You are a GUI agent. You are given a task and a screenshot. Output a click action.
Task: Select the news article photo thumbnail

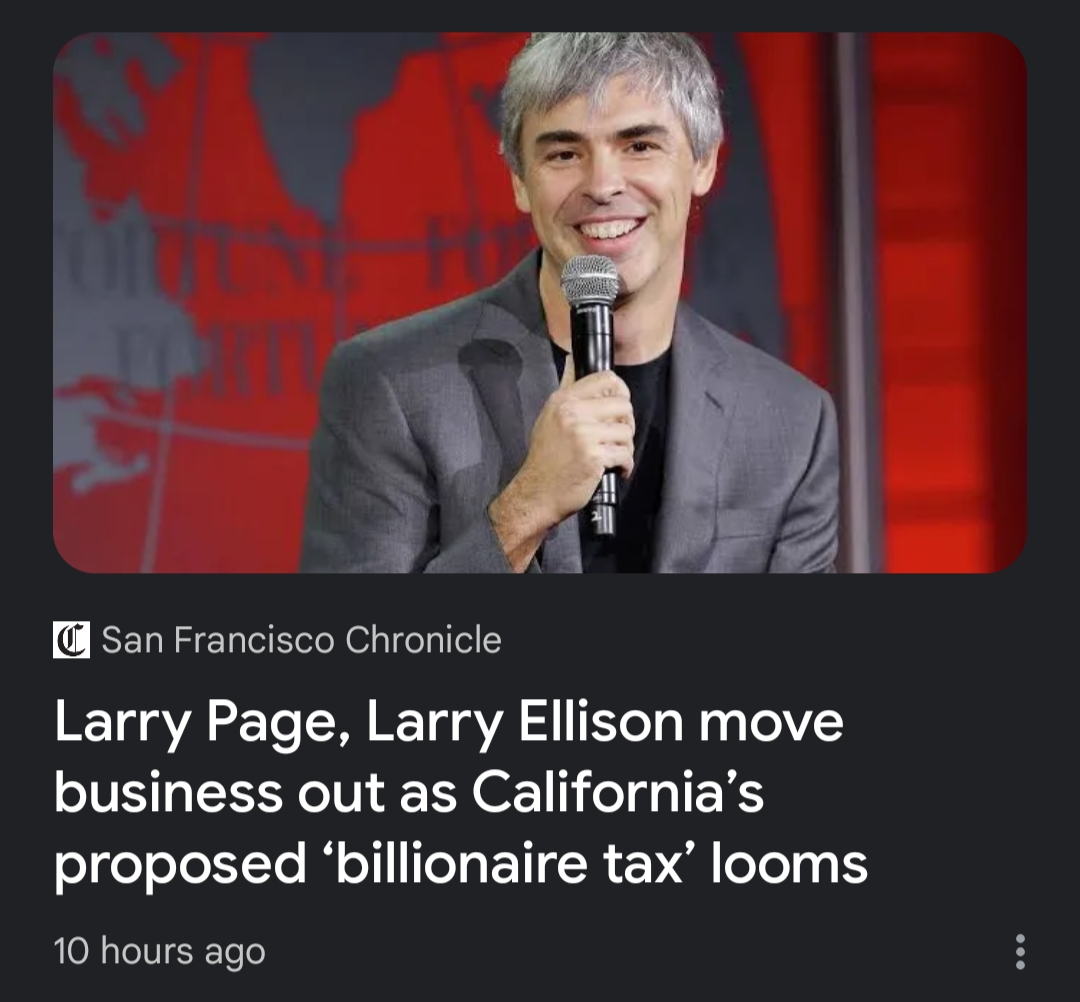[540, 302]
